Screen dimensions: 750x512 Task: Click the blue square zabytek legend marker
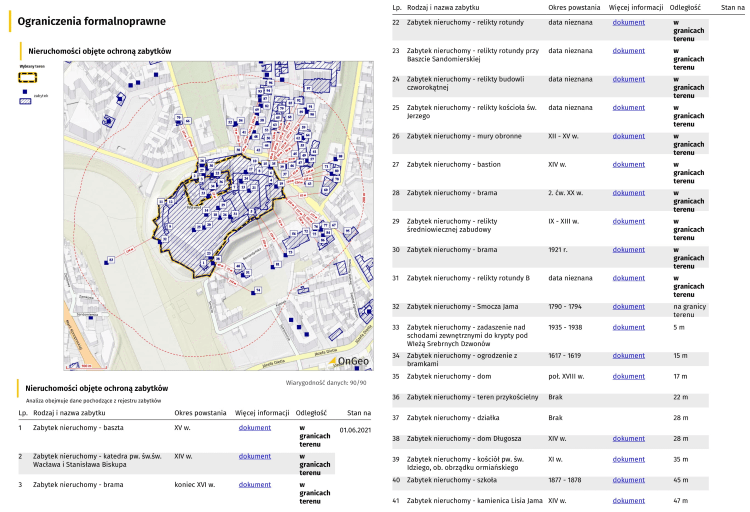point(25,91)
